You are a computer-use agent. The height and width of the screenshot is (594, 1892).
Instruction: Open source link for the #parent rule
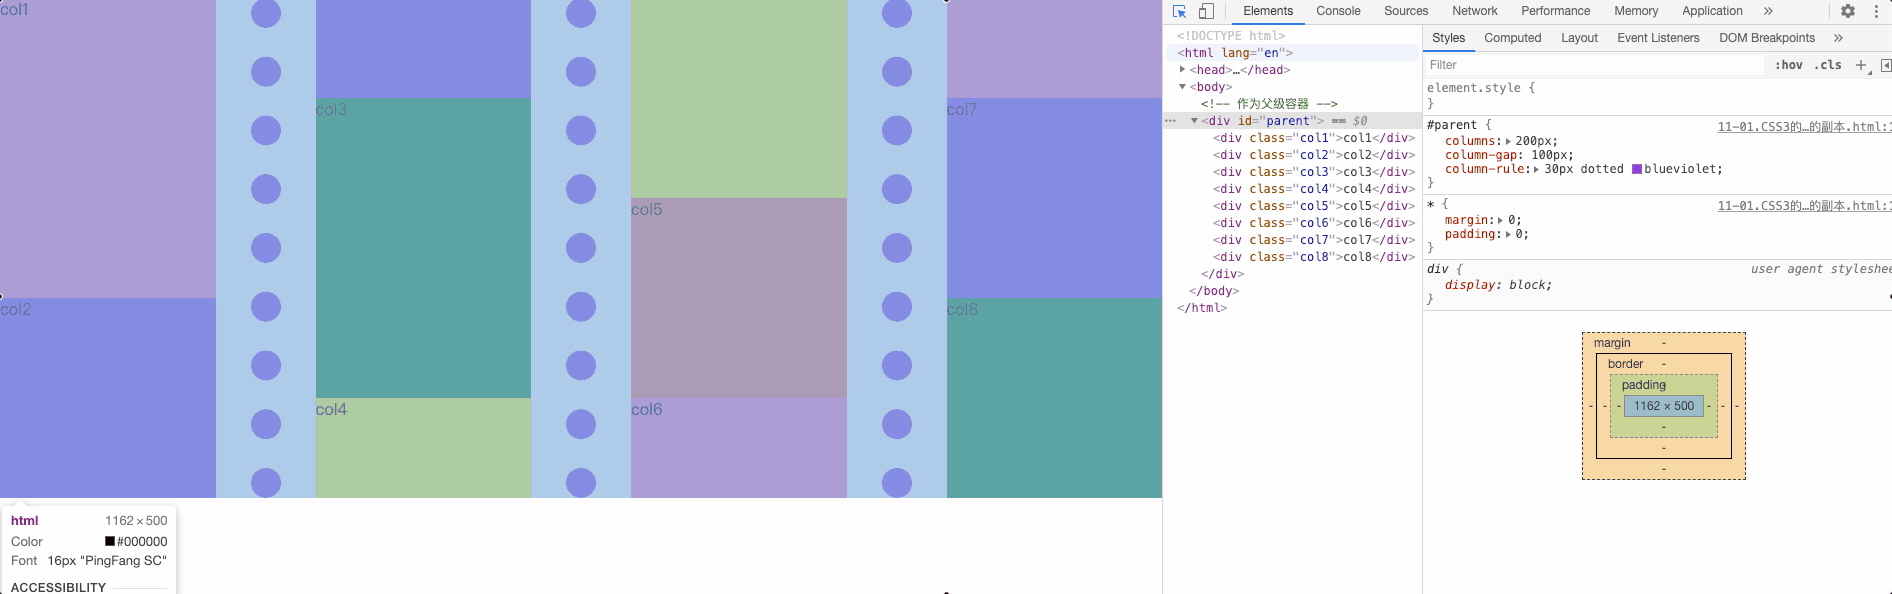tap(1803, 127)
